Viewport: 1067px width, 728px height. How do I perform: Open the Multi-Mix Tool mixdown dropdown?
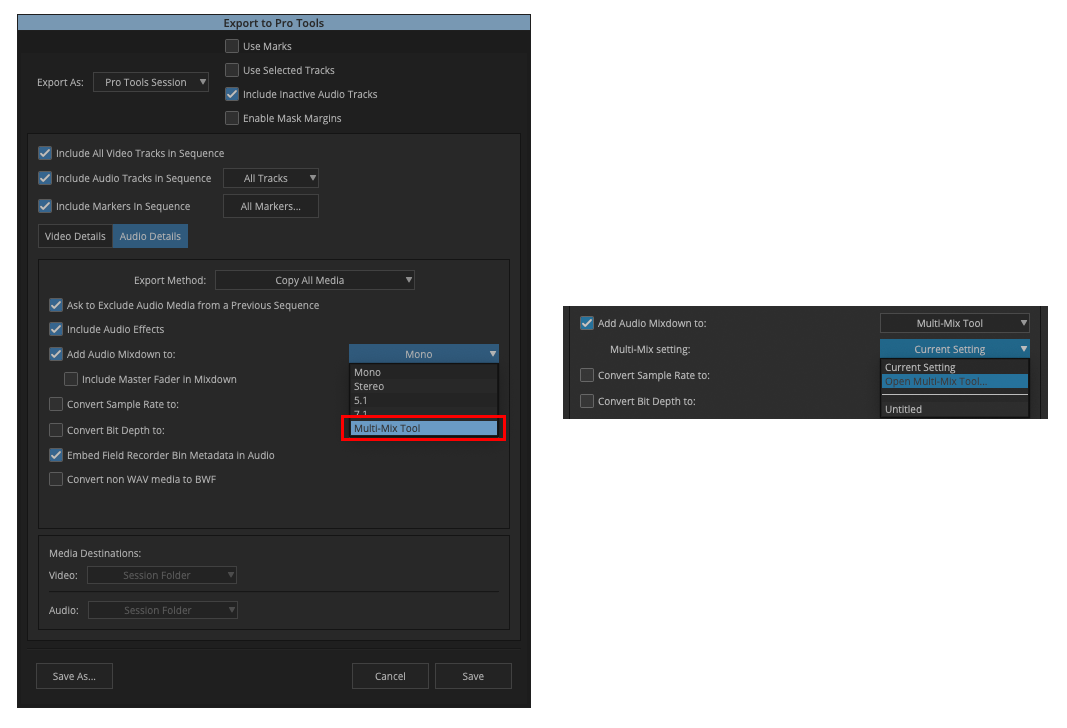[955, 323]
